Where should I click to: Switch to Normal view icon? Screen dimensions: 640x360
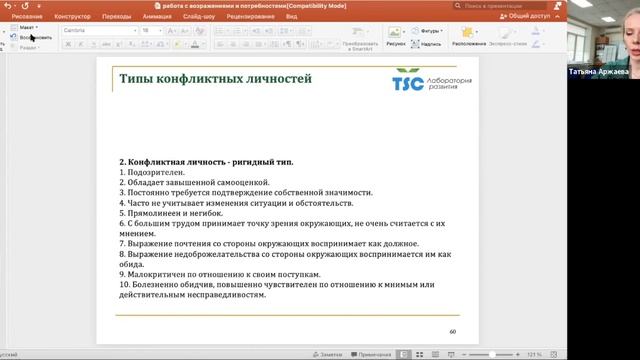coord(404,354)
